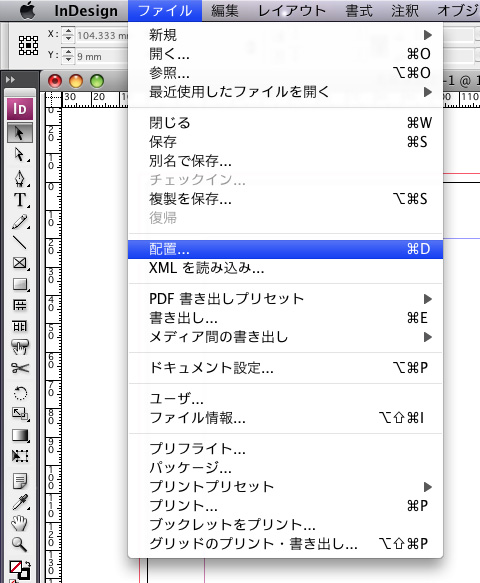Select the Selection tool (black arrow)
Screen dimensions: 480x583
(x=20, y=133)
